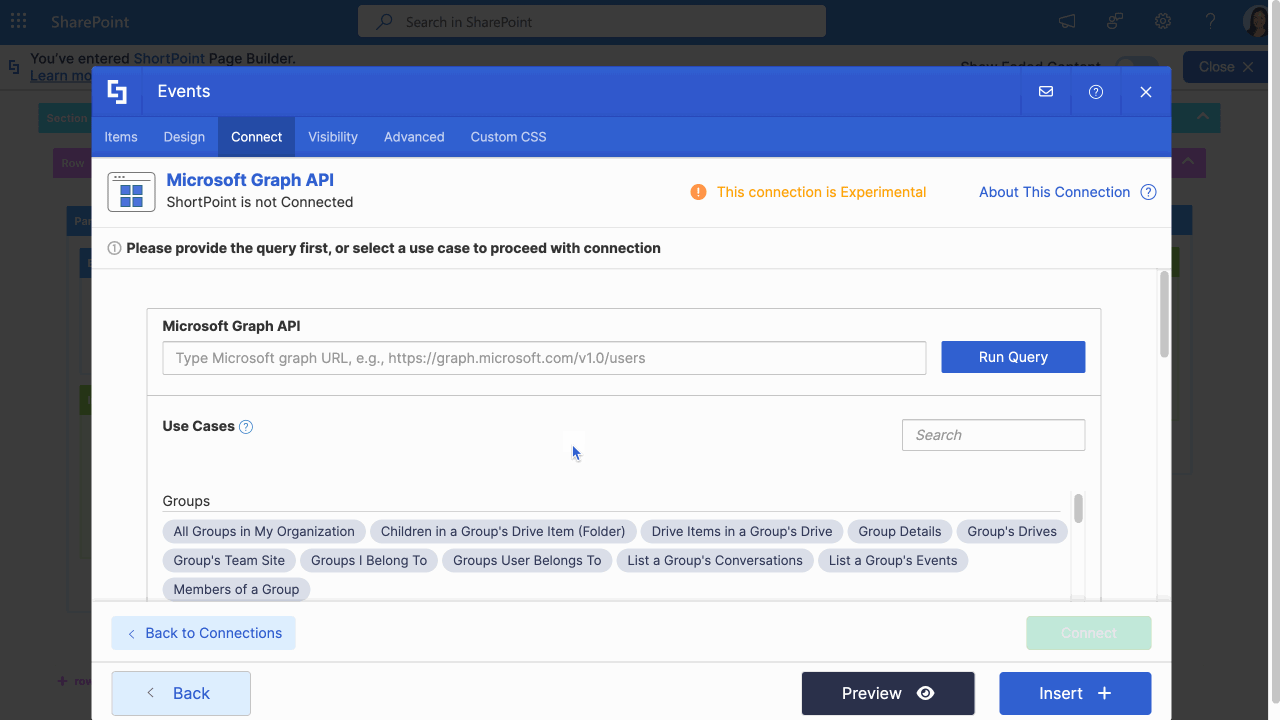The height and width of the screenshot is (720, 1280).
Task: Click the Run Query button
Action: pyautogui.click(x=1013, y=357)
